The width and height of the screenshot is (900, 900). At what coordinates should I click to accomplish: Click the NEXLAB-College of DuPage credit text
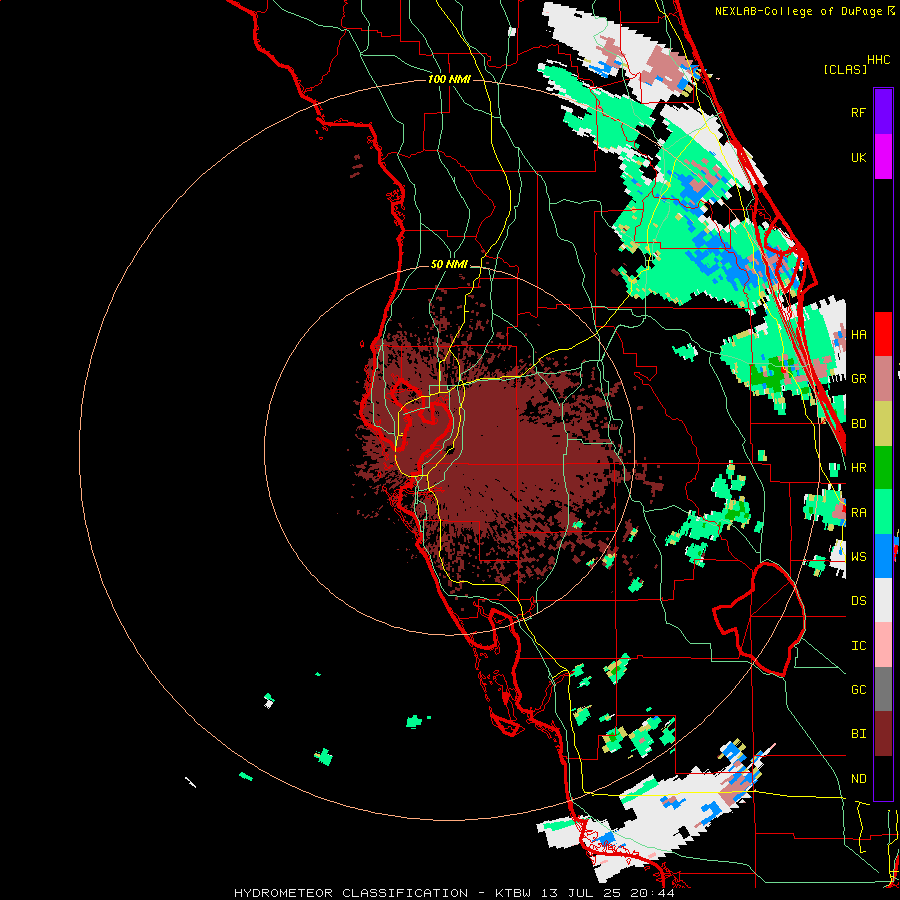click(804, 11)
